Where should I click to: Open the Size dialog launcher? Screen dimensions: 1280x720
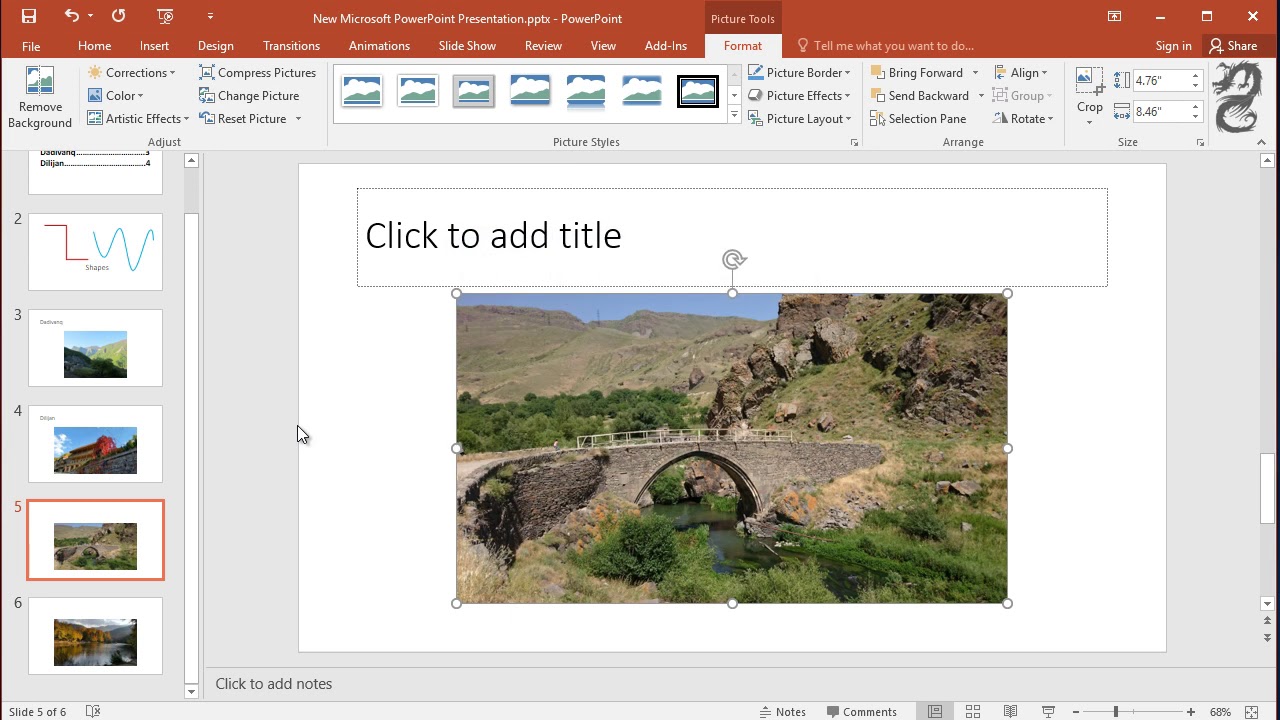(x=1200, y=143)
